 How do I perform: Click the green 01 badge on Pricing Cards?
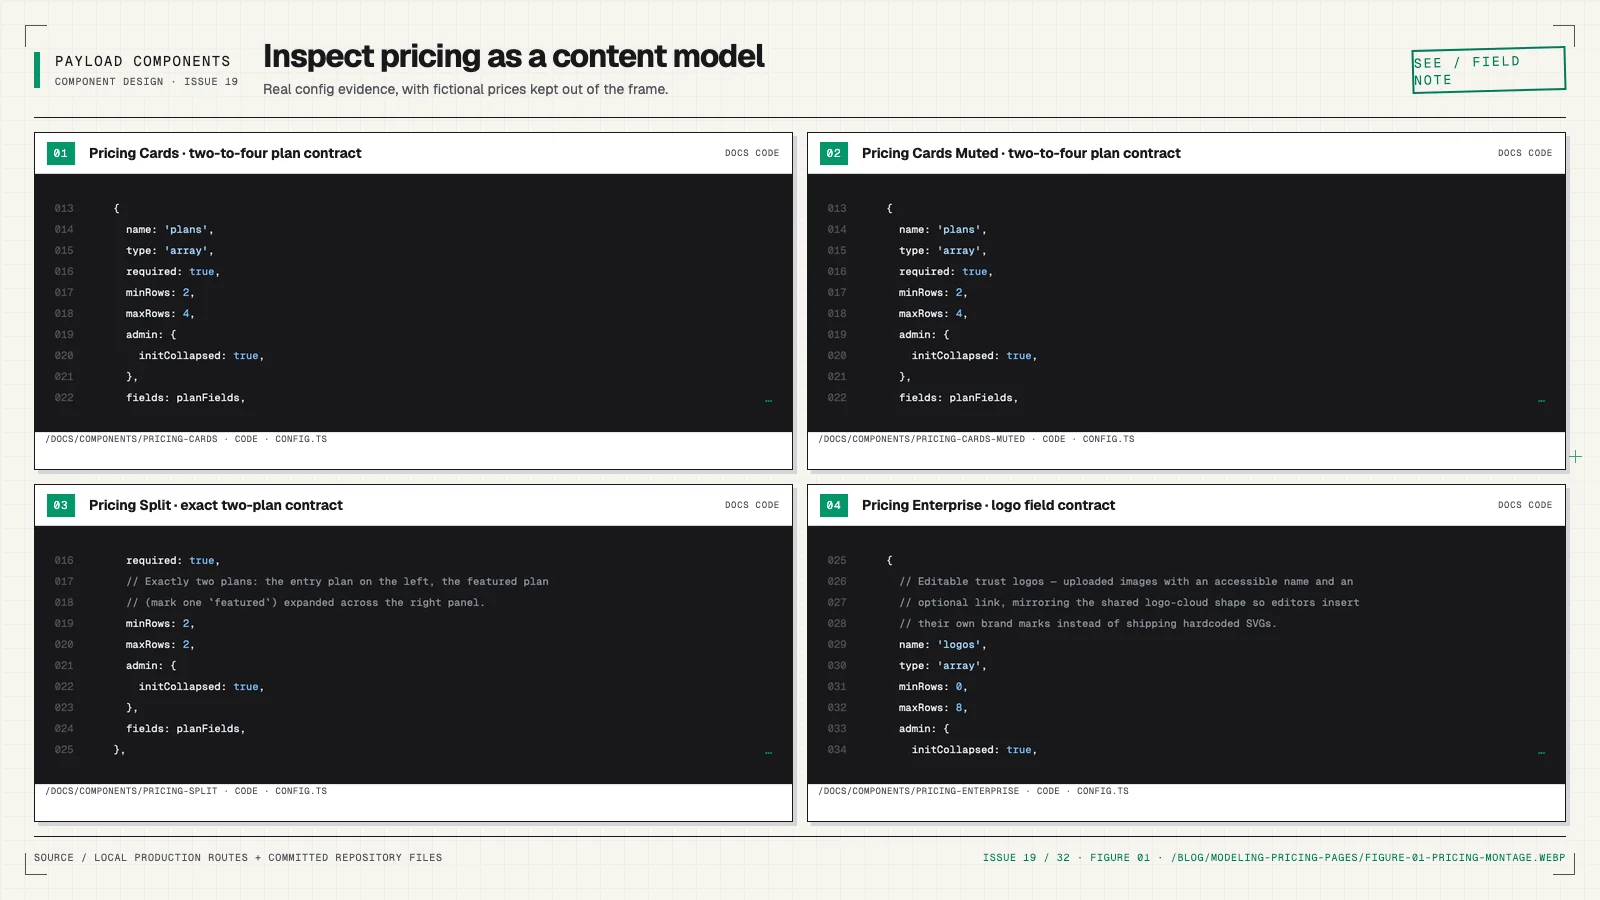click(x=61, y=153)
